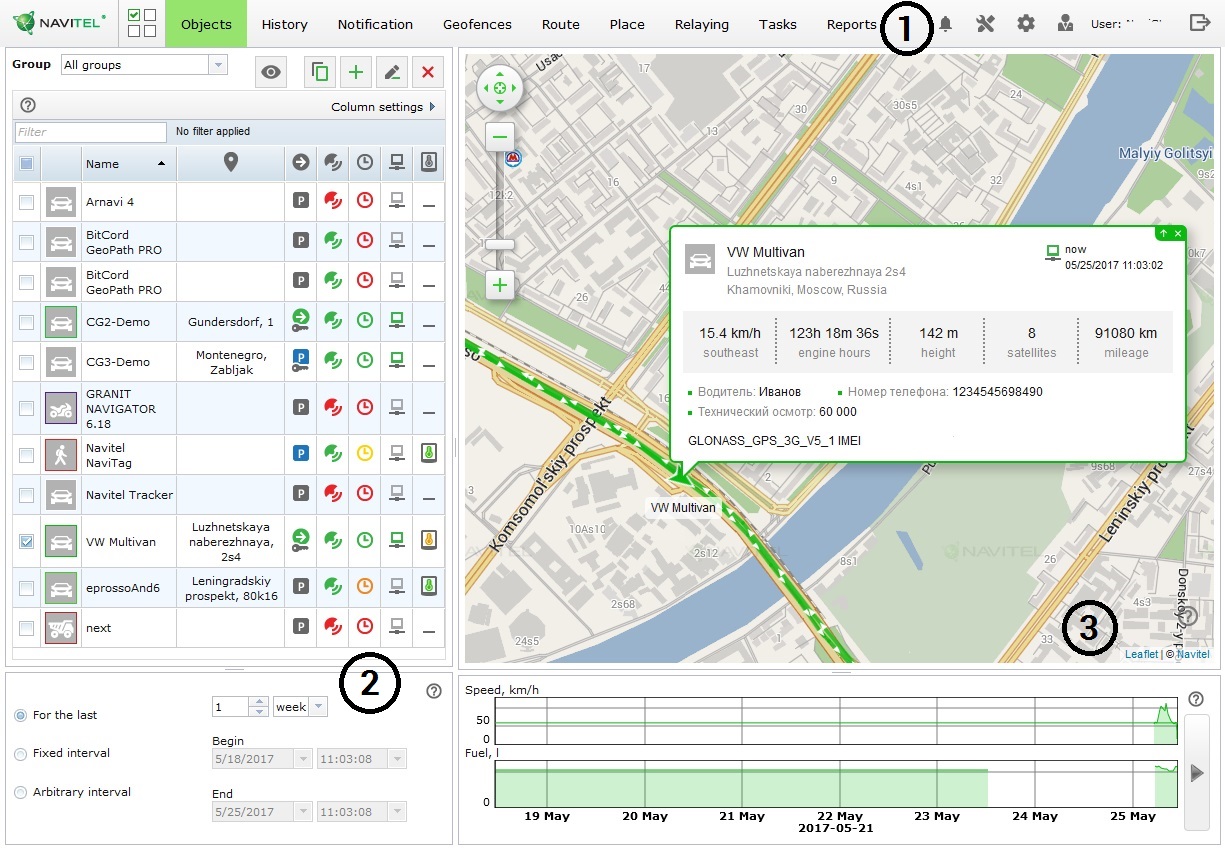The width and height of the screenshot is (1225, 850).
Task: Toggle the eye visibility button
Action: (x=271, y=72)
